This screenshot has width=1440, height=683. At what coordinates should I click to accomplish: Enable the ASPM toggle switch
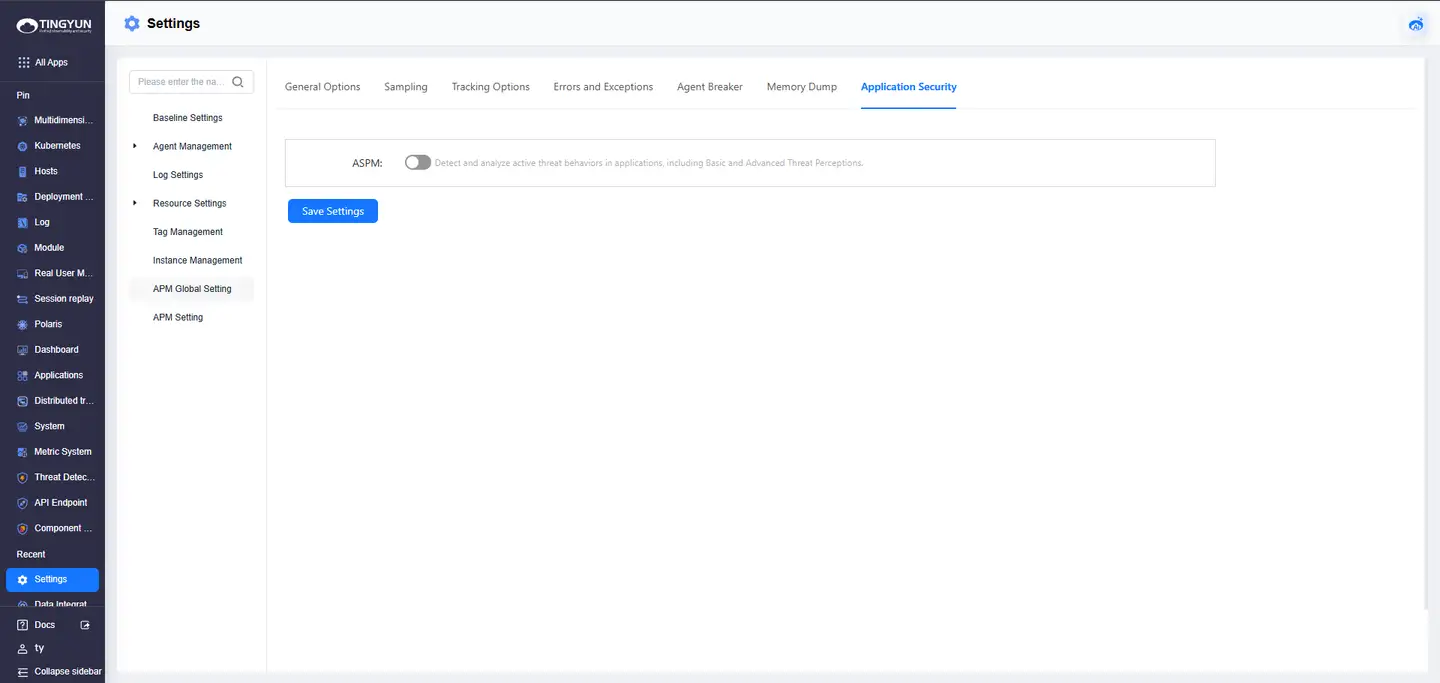click(x=417, y=163)
